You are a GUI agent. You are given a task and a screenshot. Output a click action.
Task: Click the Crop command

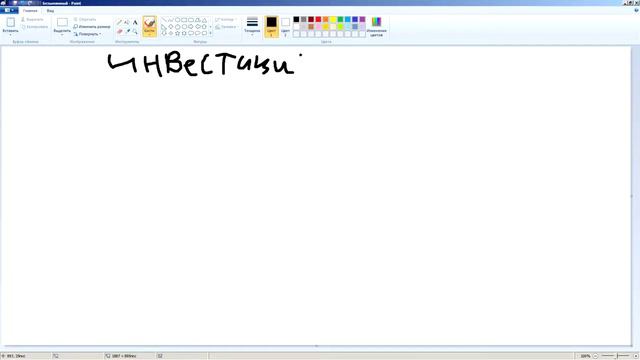(85, 19)
